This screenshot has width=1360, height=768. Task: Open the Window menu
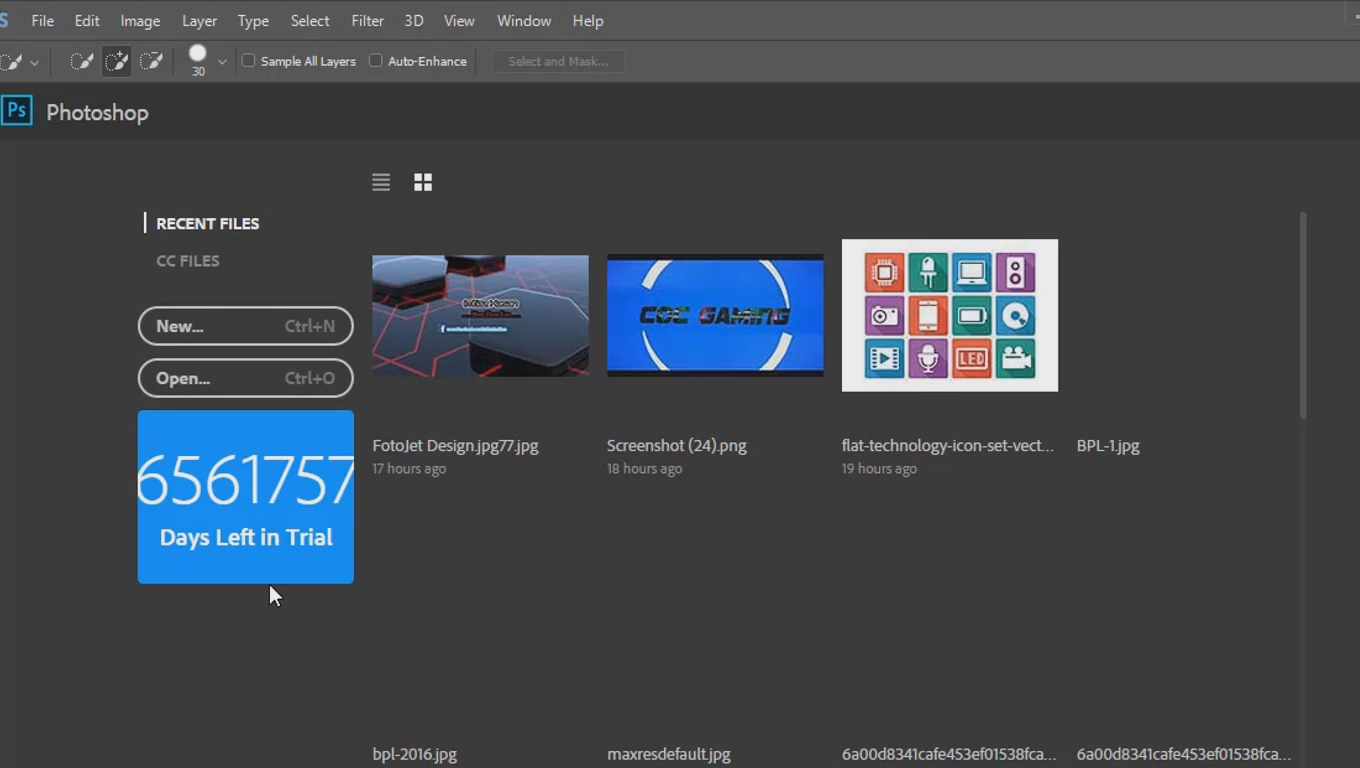click(x=524, y=20)
